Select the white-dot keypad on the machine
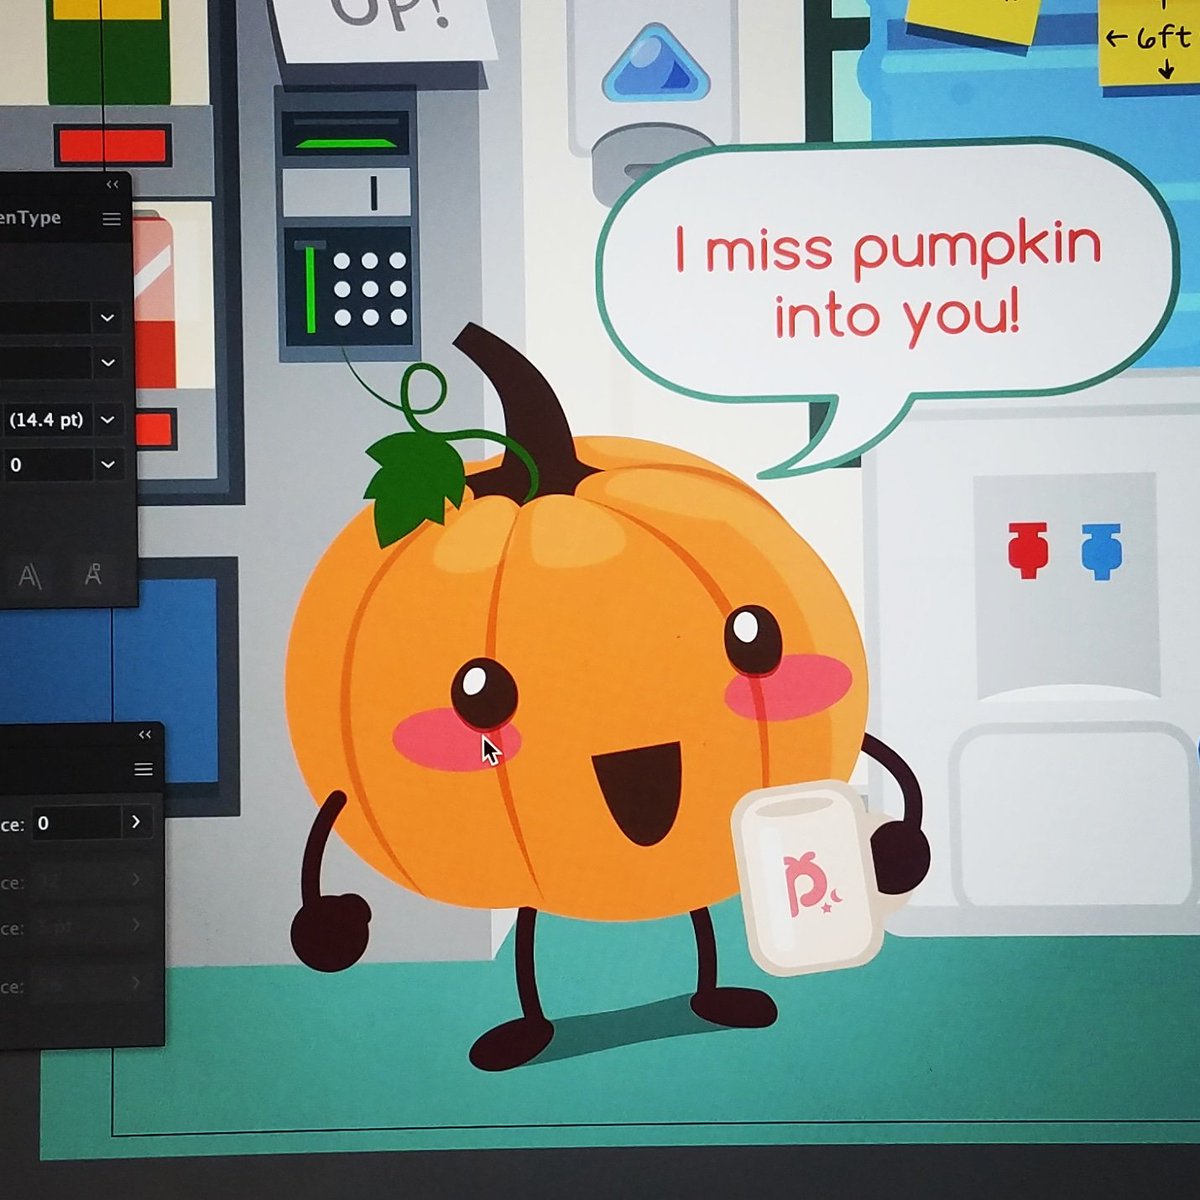Screen dimensions: 1200x1200 pyautogui.click(x=368, y=289)
